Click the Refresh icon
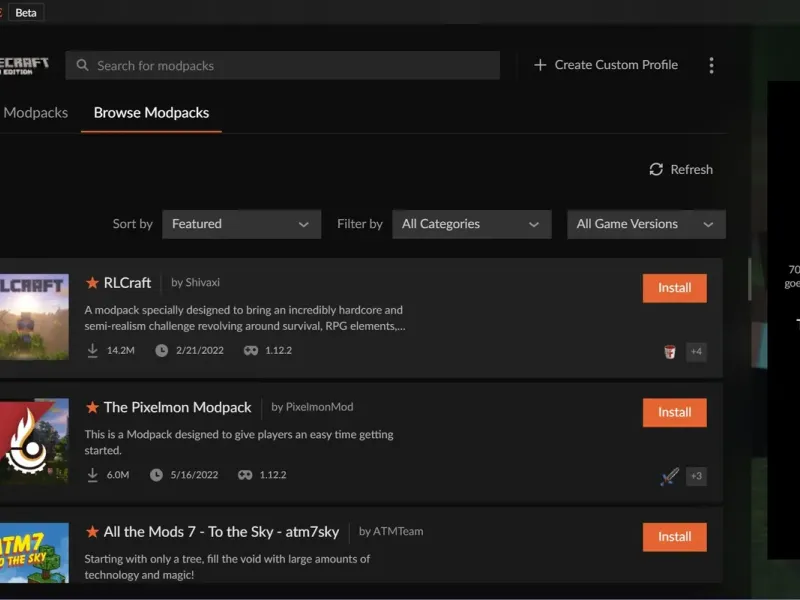This screenshot has width=800, height=600. [656, 170]
